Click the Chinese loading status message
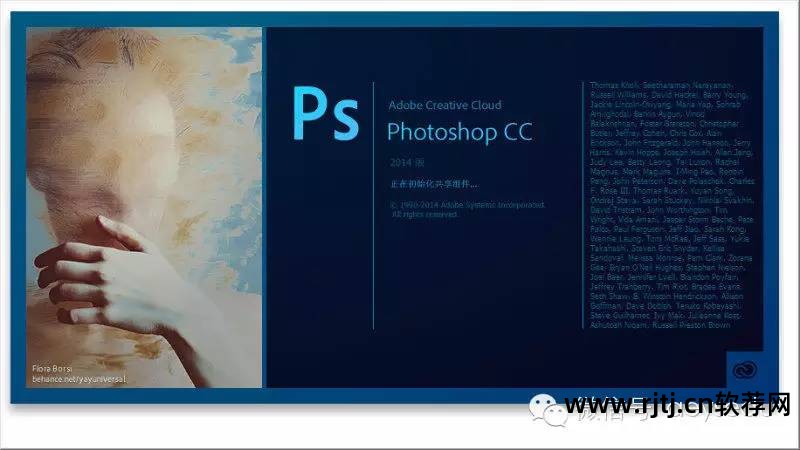Viewport: 800px width, 450px height. [x=434, y=184]
